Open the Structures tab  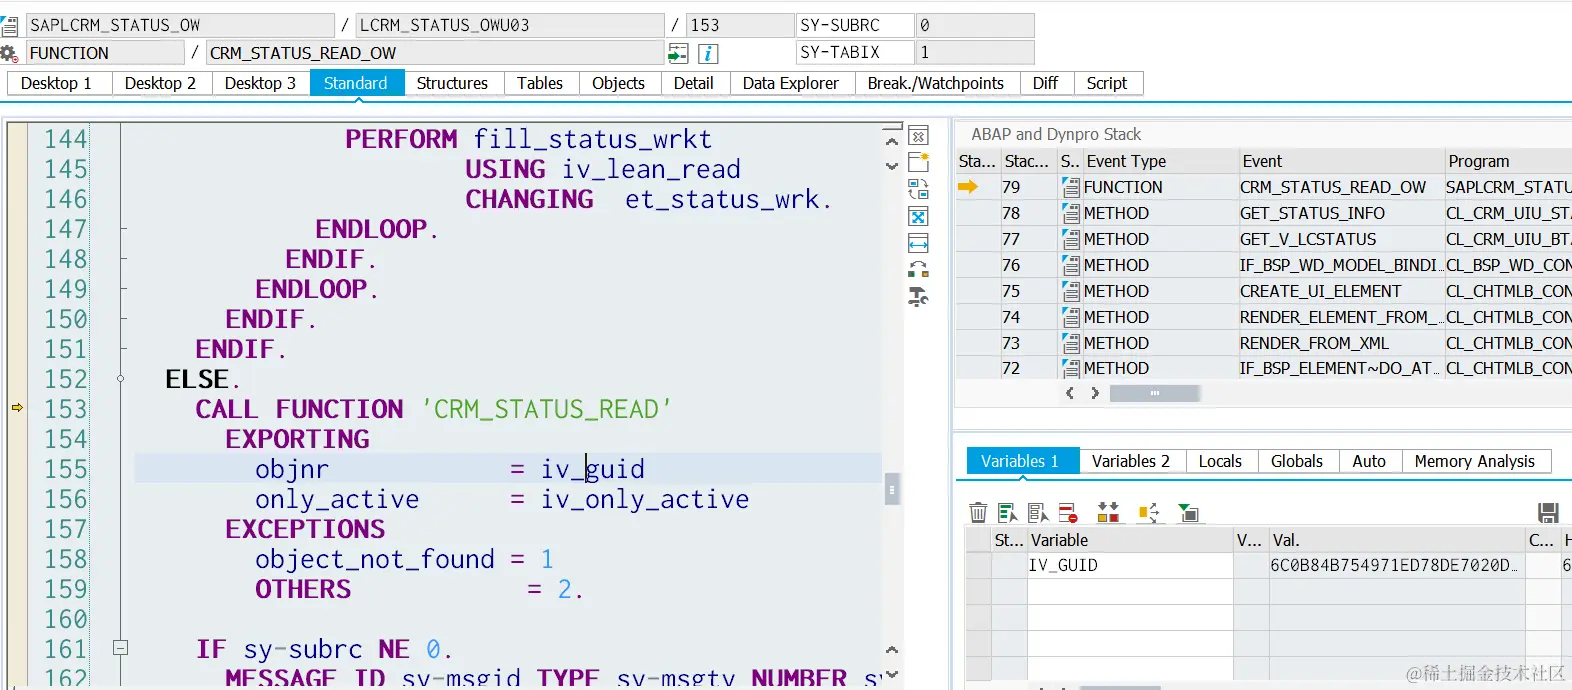point(452,83)
